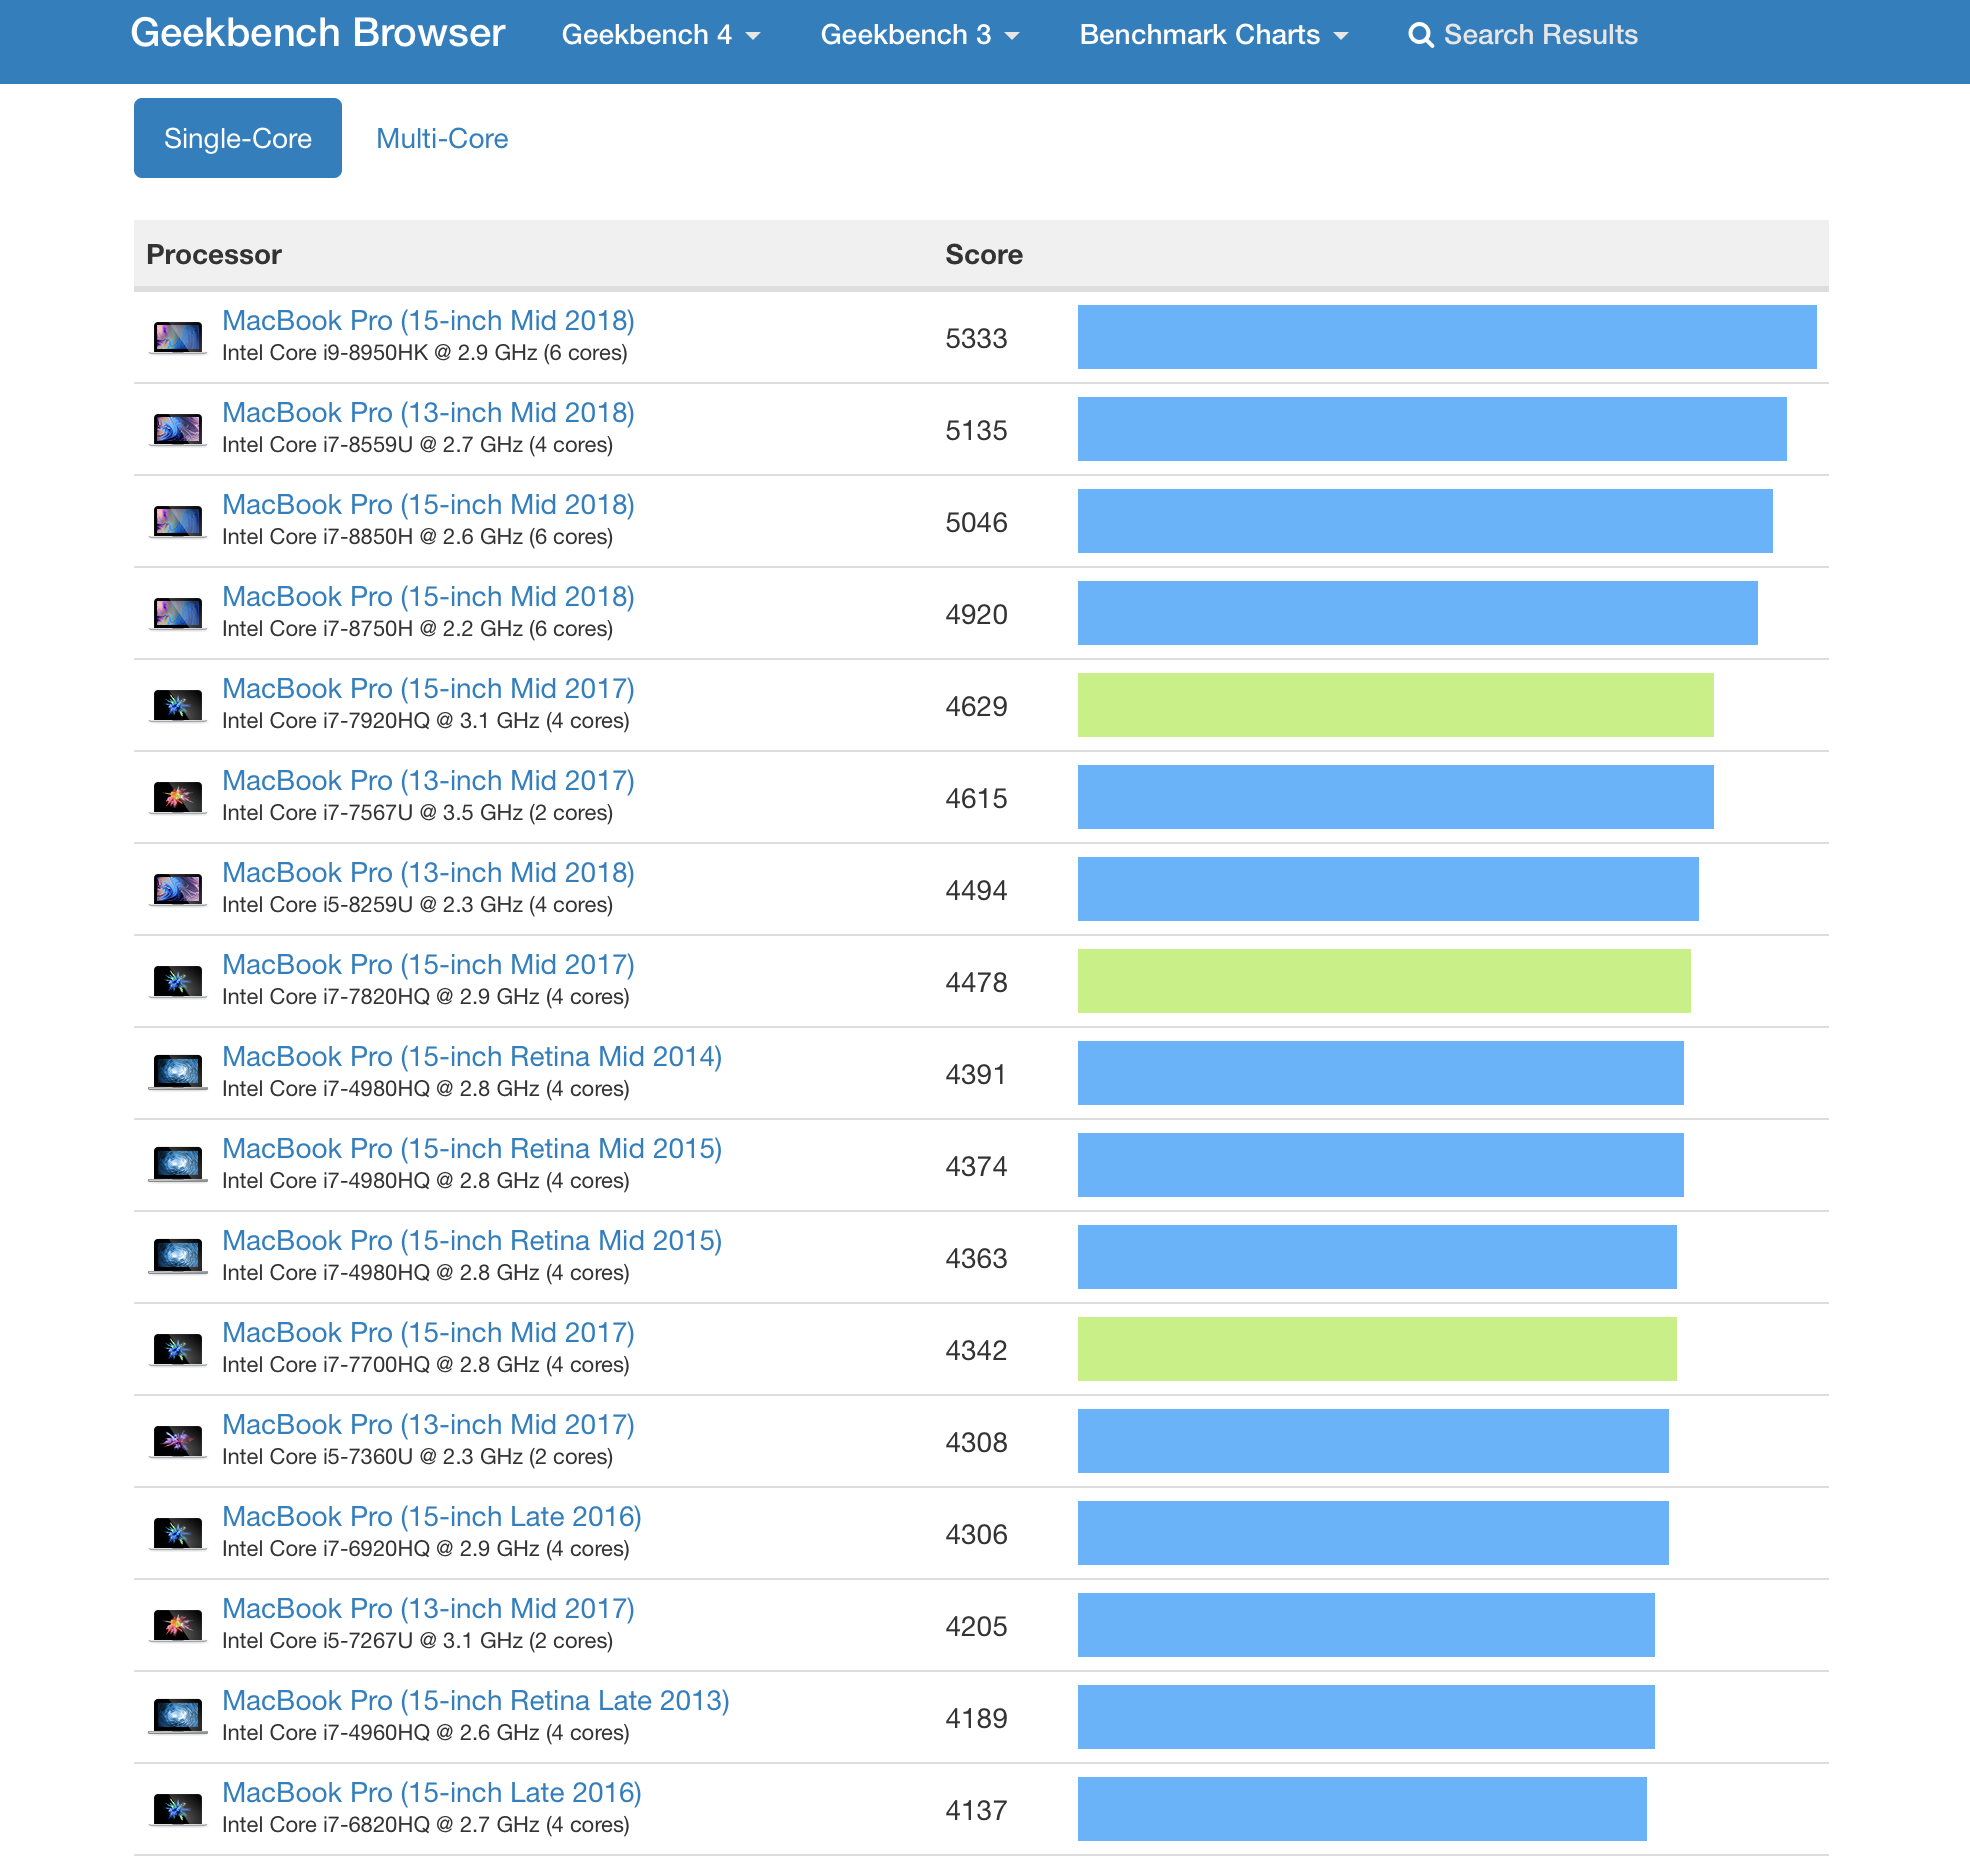1970x1868 pixels.
Task: Select the Single-Core tab
Action: click(238, 138)
